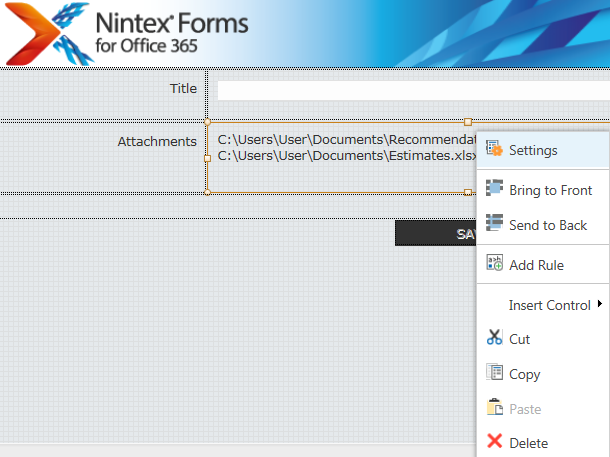Click the Attachments field label

157,142
